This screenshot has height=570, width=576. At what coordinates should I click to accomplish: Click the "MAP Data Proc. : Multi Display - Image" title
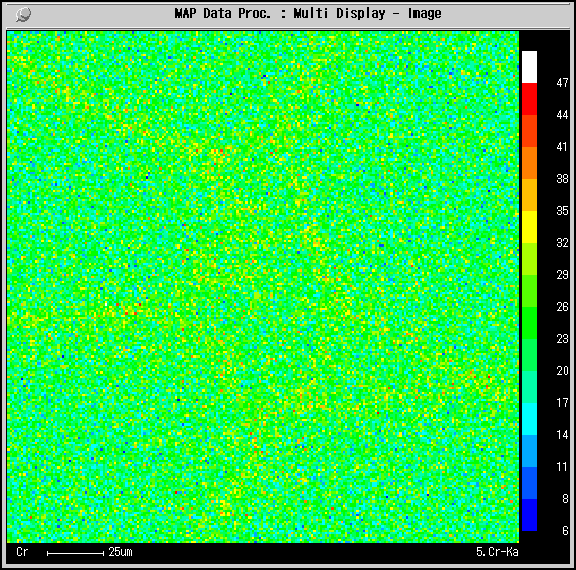(308, 14)
